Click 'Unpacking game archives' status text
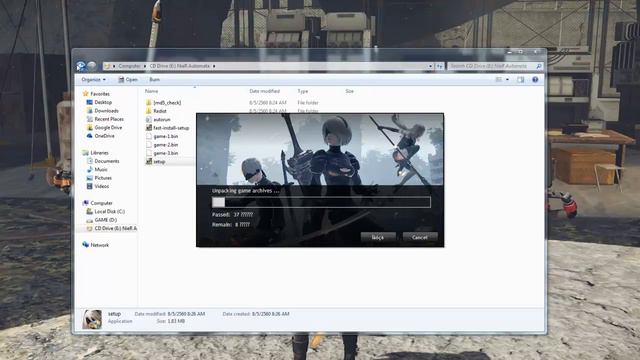The image size is (640, 360). pyautogui.click(x=246, y=191)
